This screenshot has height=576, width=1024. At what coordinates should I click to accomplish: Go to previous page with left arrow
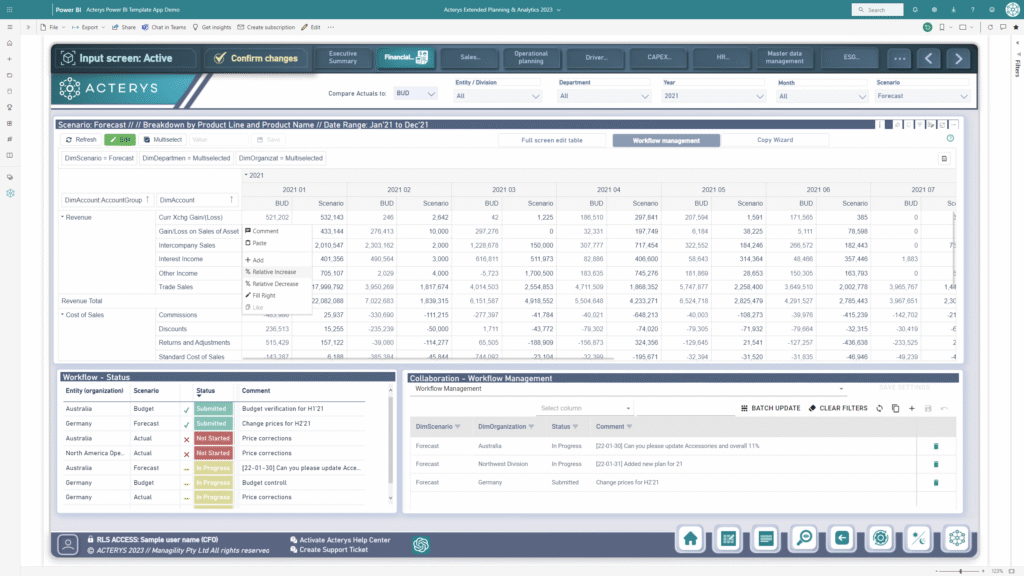coord(929,58)
